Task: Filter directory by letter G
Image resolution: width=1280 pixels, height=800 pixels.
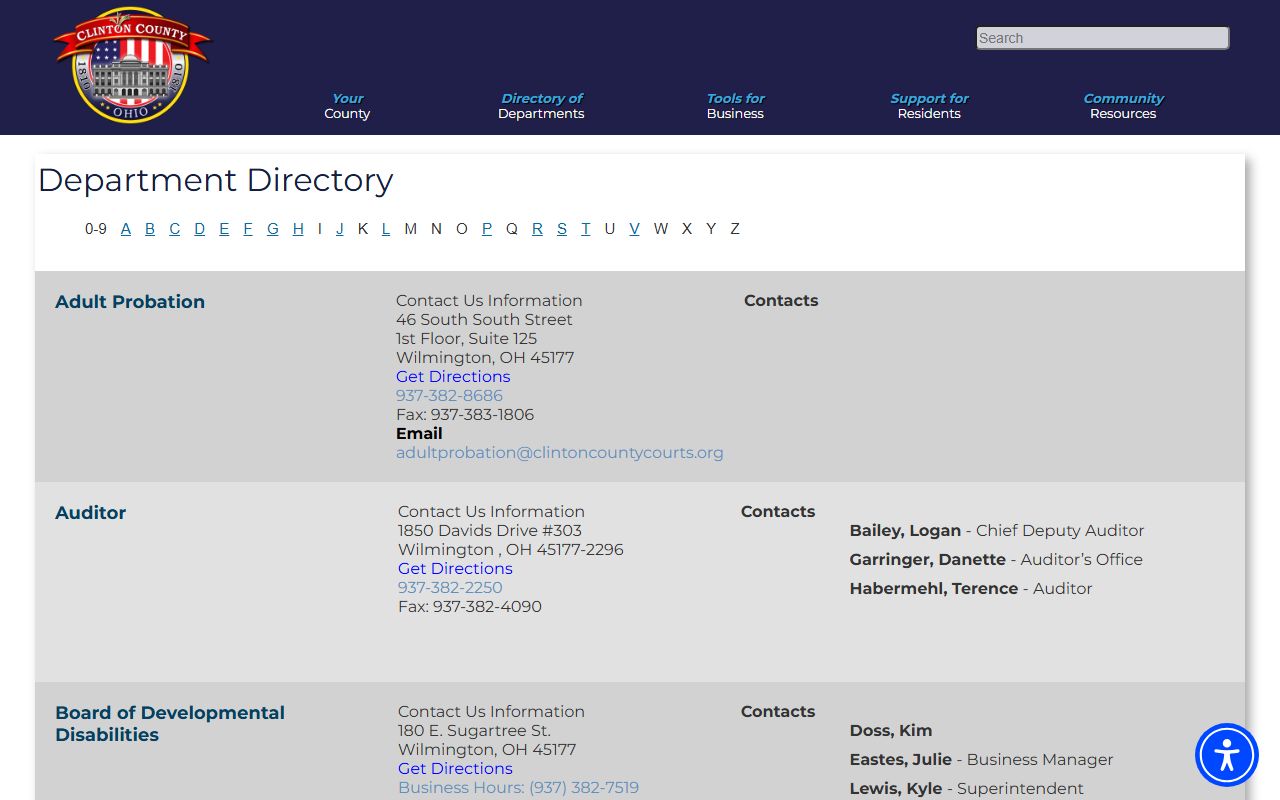Action: 273,229
